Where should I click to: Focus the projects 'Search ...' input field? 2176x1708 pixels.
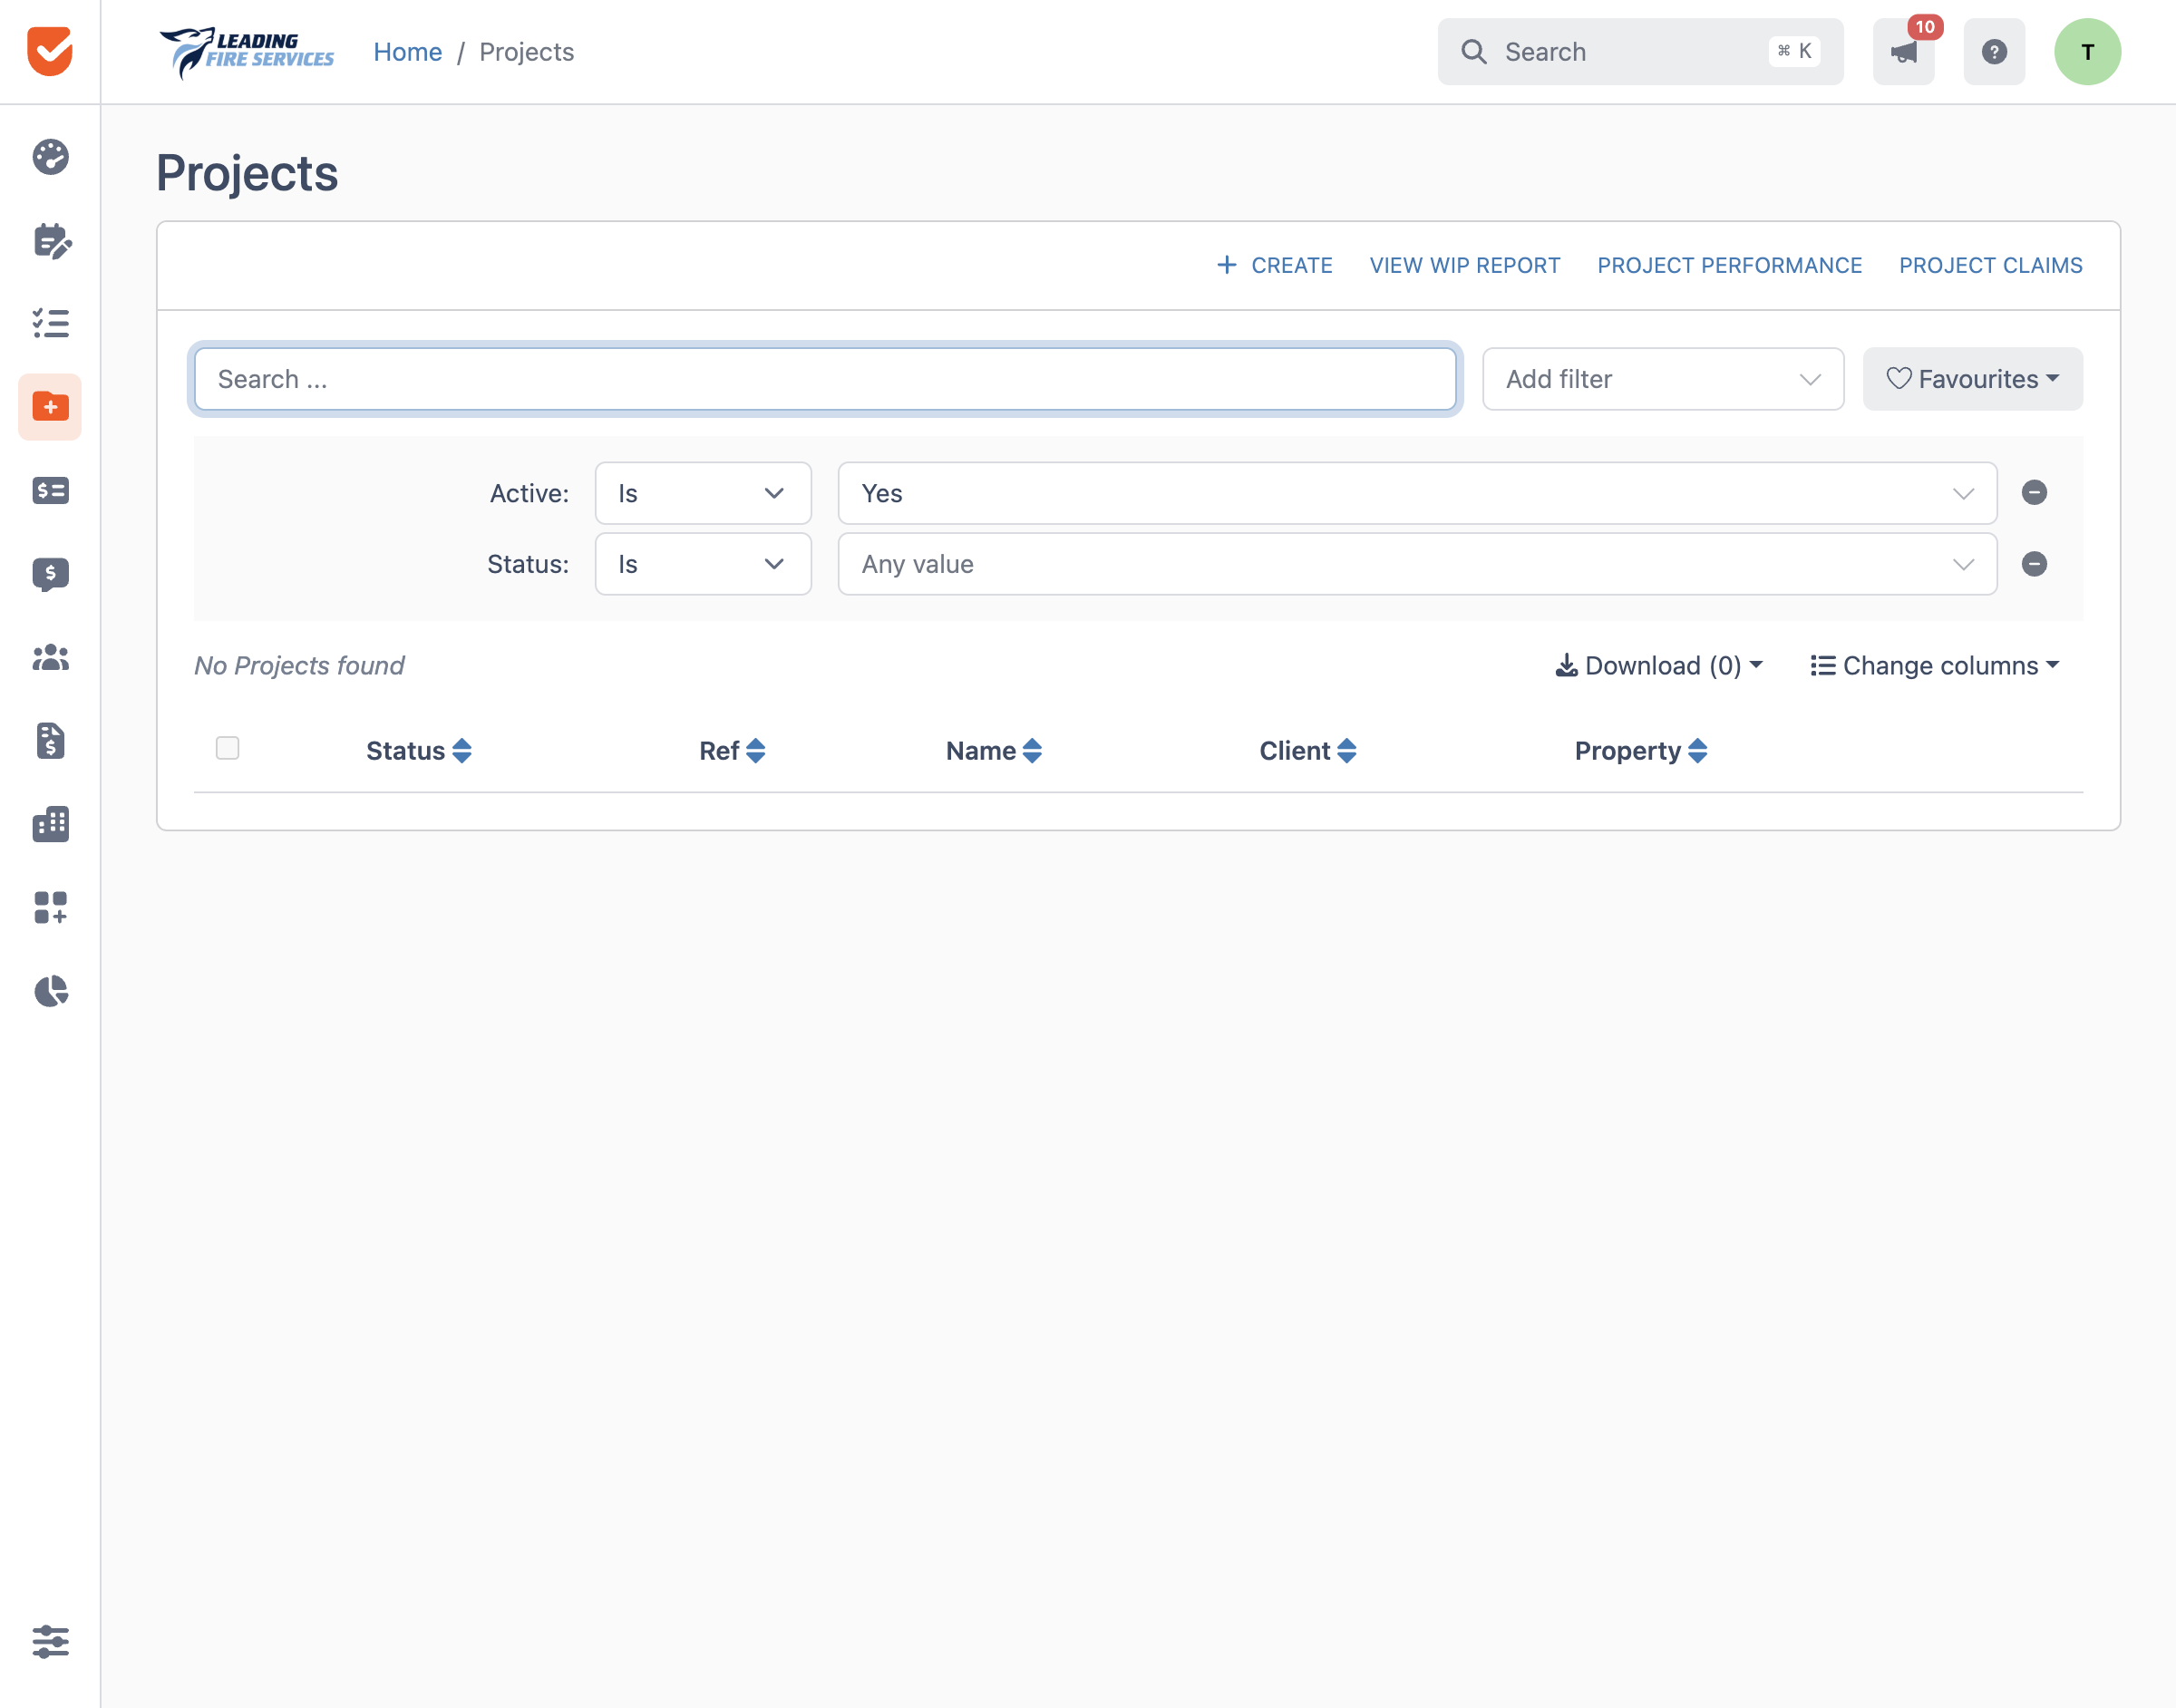[x=825, y=379]
